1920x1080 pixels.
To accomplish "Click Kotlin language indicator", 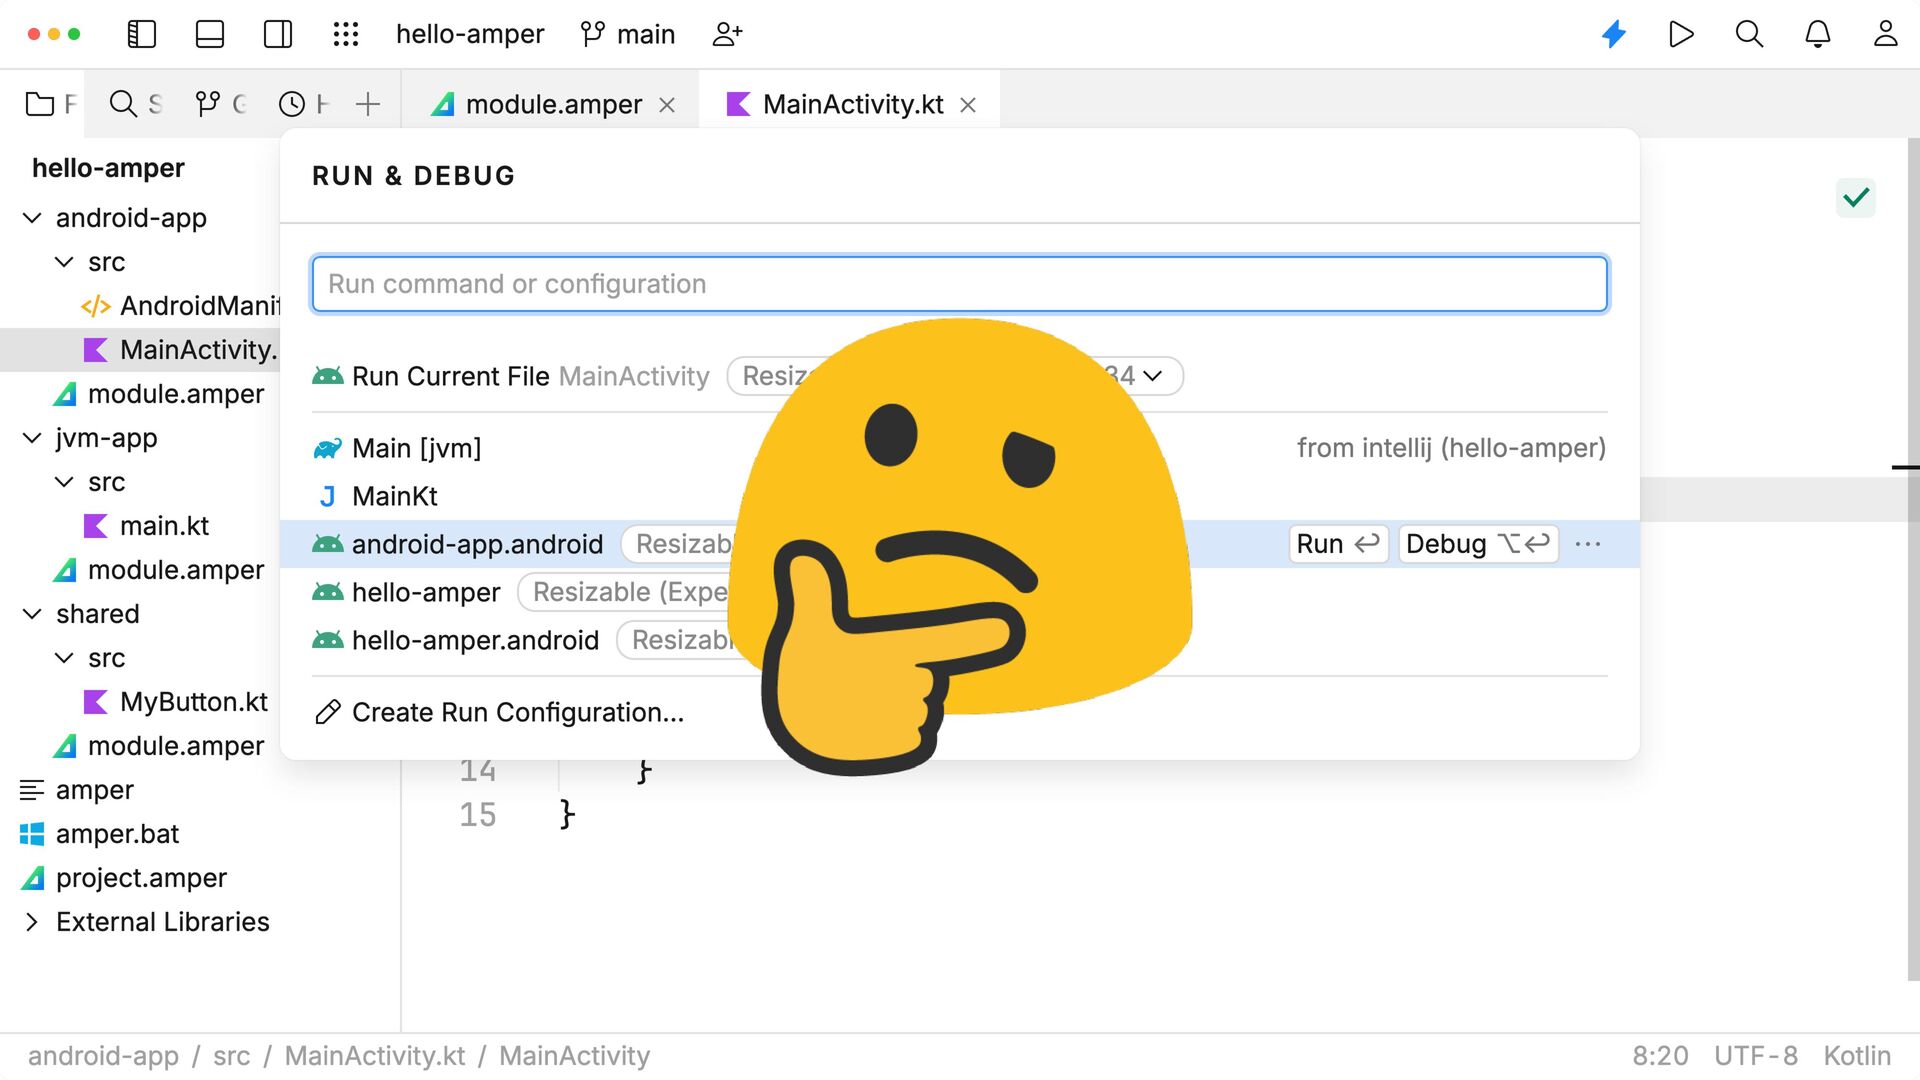I will [1857, 1056].
